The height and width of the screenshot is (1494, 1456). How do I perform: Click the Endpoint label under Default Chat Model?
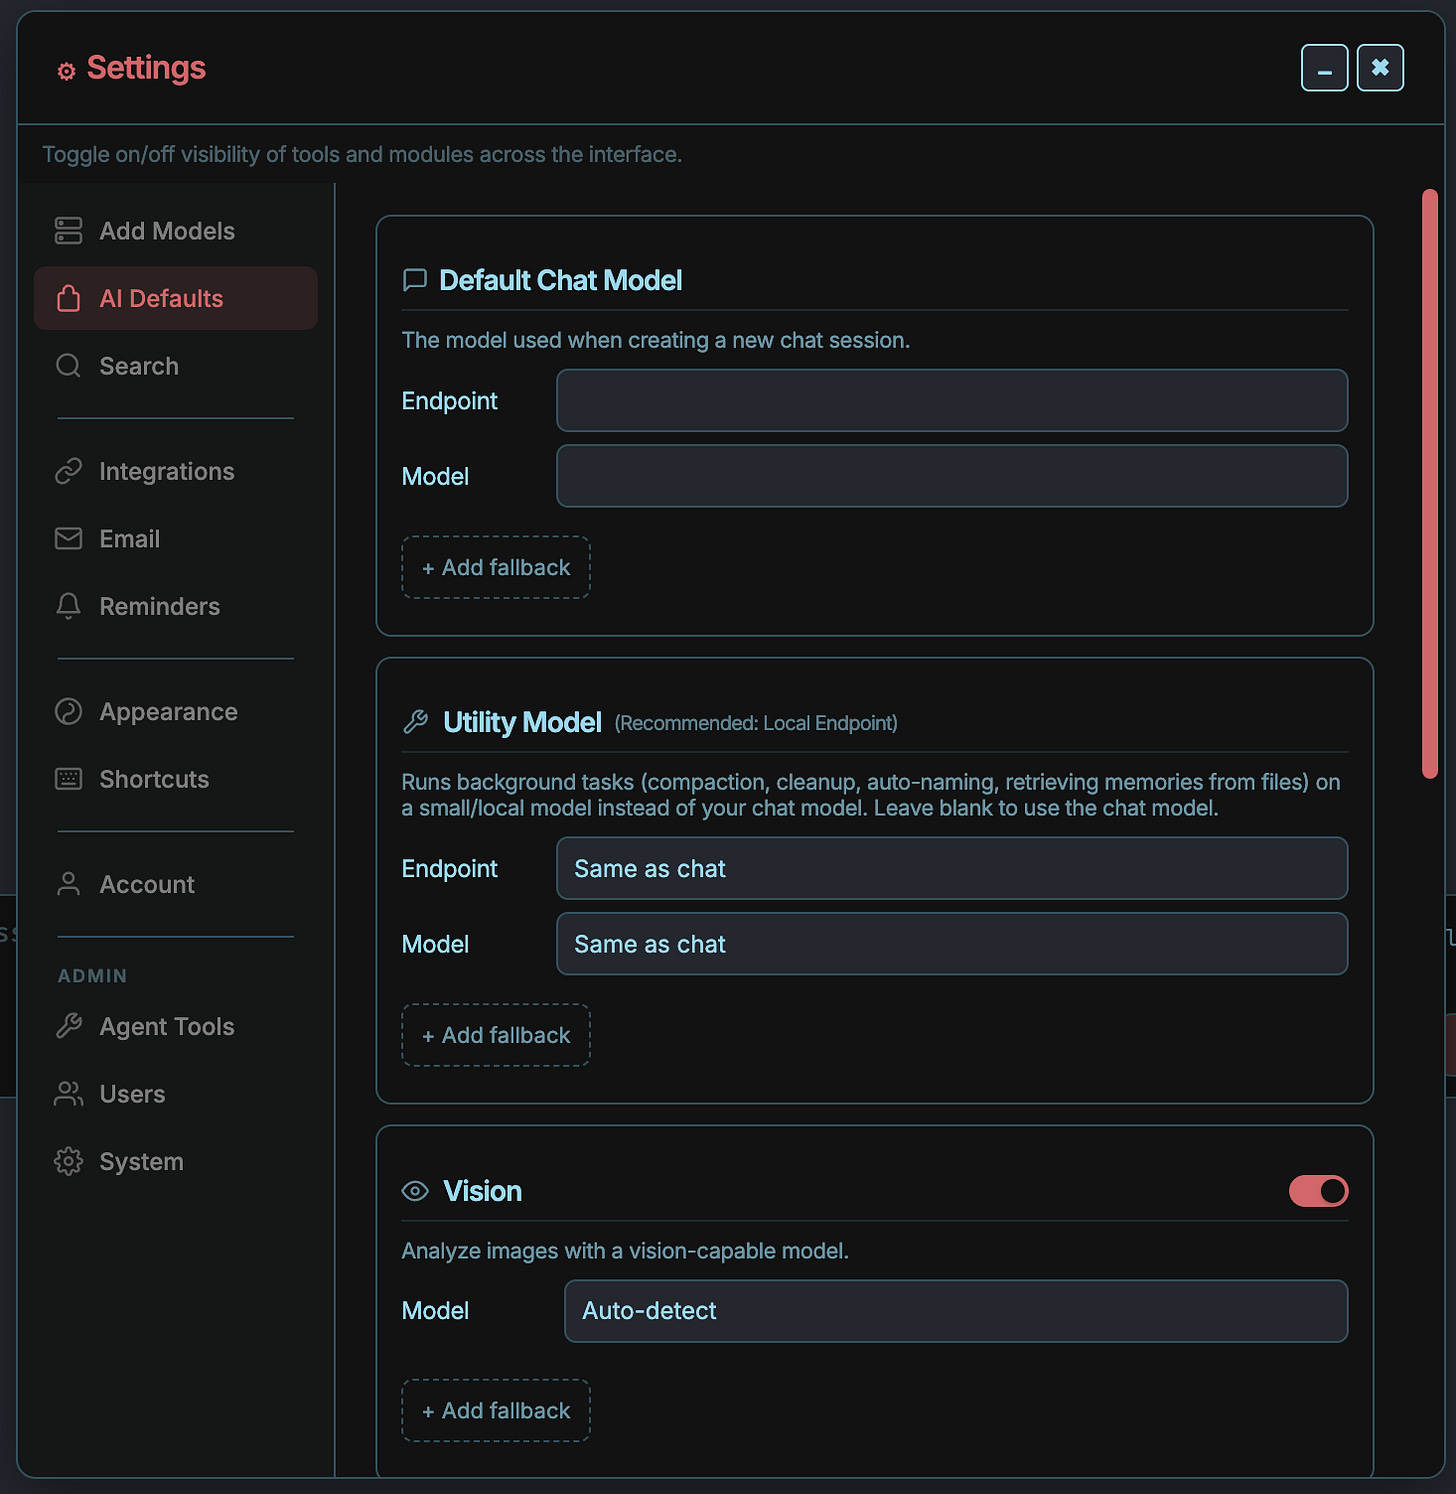pos(449,401)
